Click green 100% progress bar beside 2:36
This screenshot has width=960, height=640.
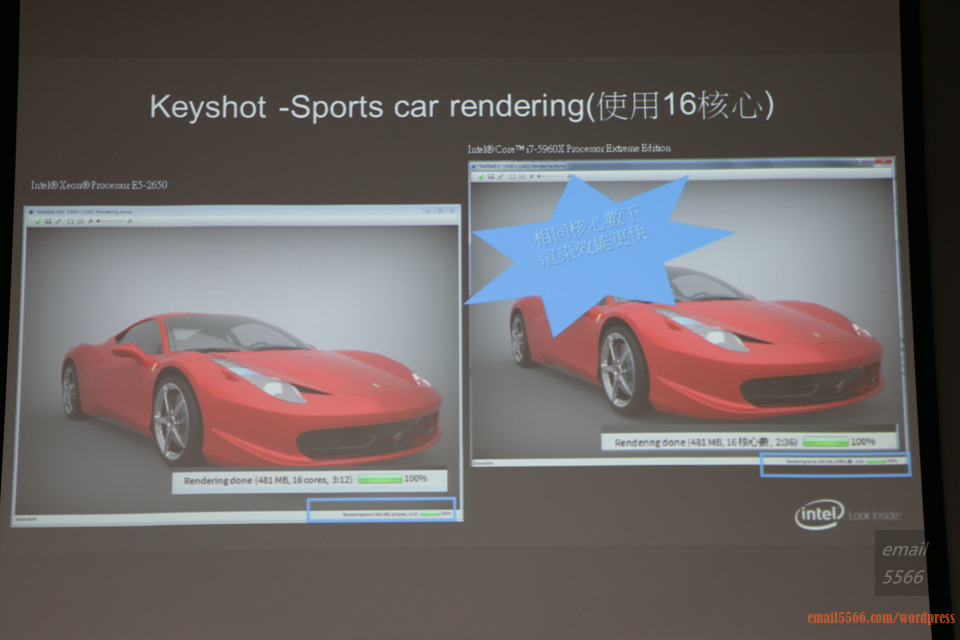[825, 442]
